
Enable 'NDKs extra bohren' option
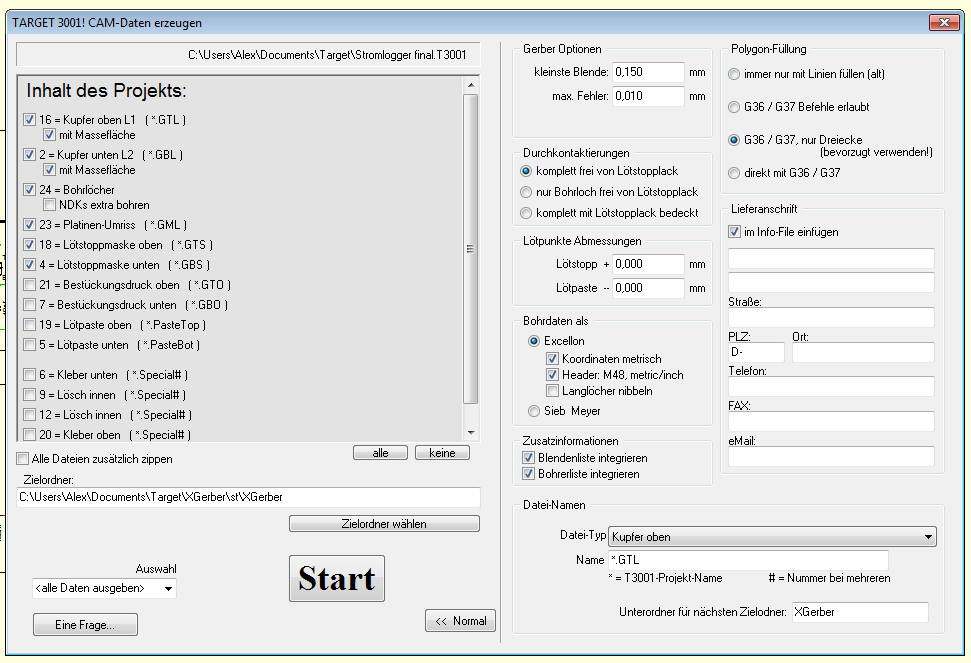tap(50, 204)
